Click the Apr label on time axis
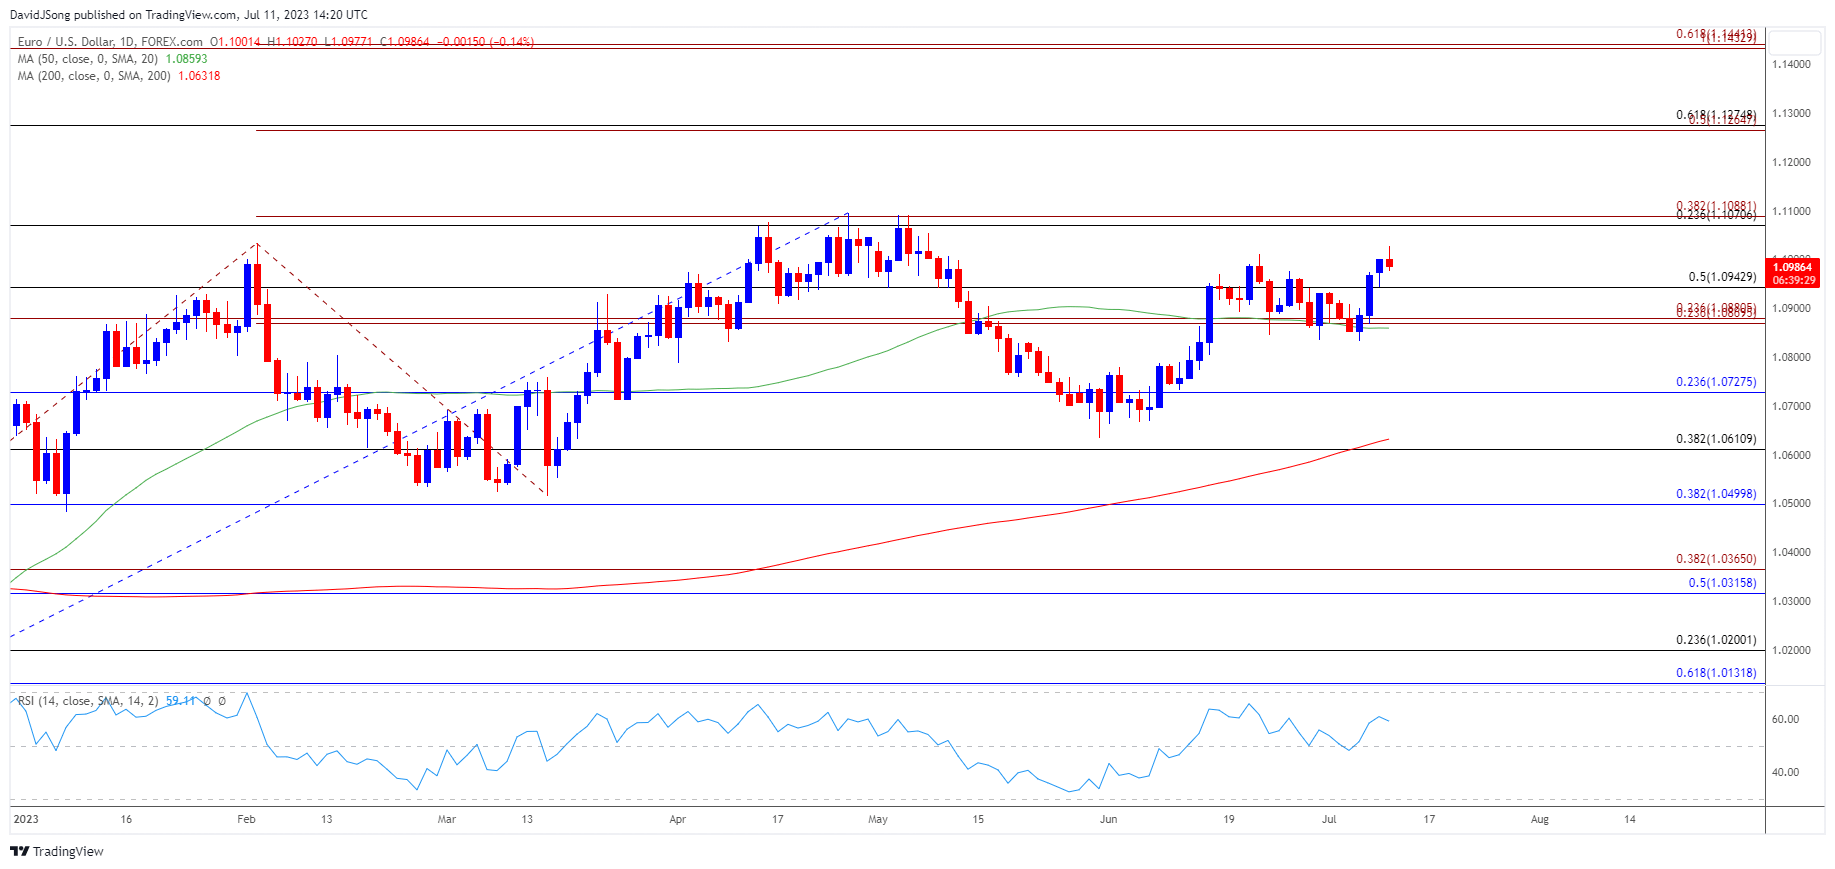 click(x=678, y=819)
